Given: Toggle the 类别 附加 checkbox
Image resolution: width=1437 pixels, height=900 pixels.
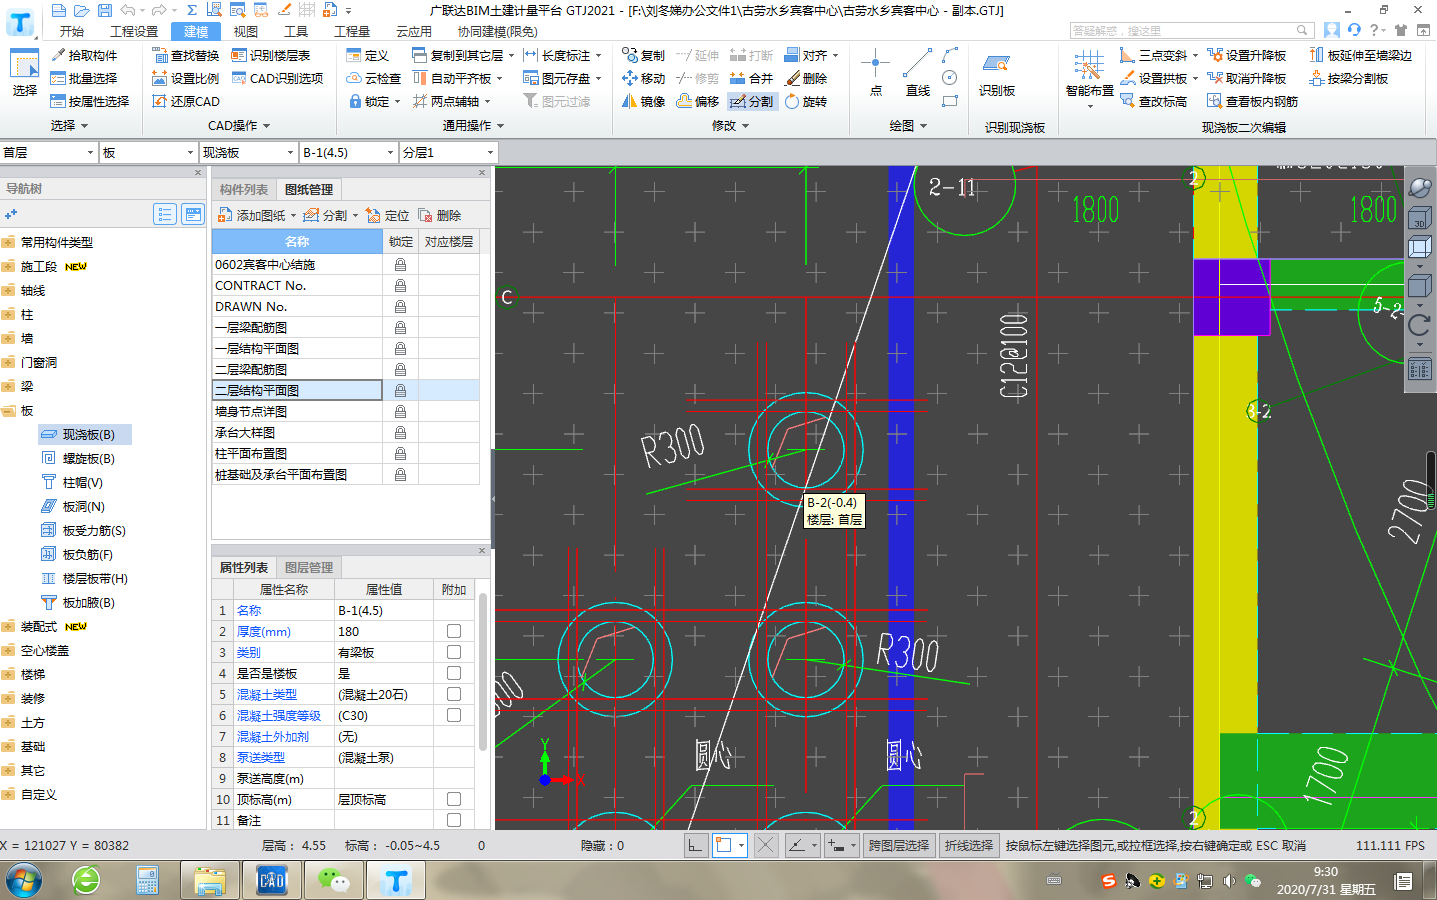Looking at the screenshot, I should [x=454, y=652].
